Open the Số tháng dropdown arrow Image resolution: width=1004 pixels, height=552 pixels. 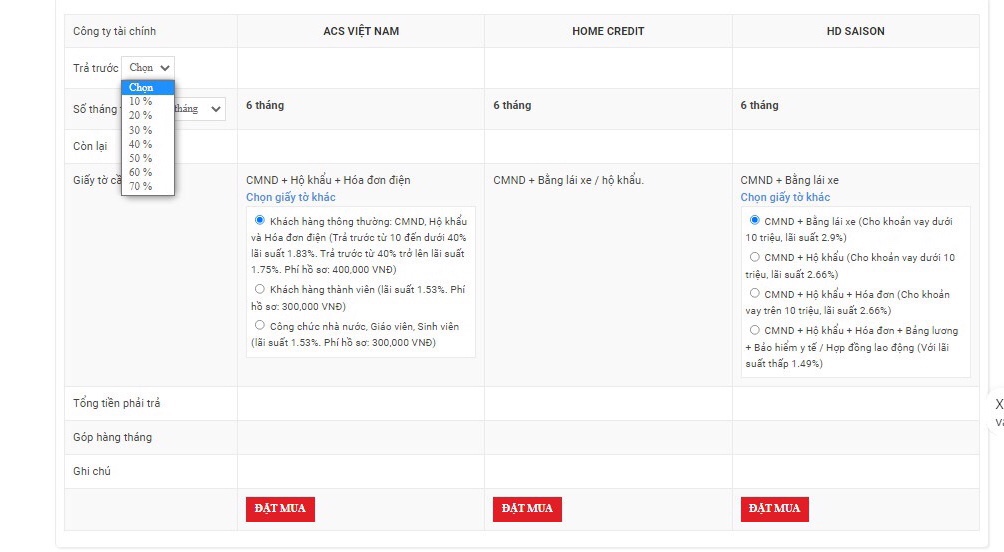click(216, 109)
